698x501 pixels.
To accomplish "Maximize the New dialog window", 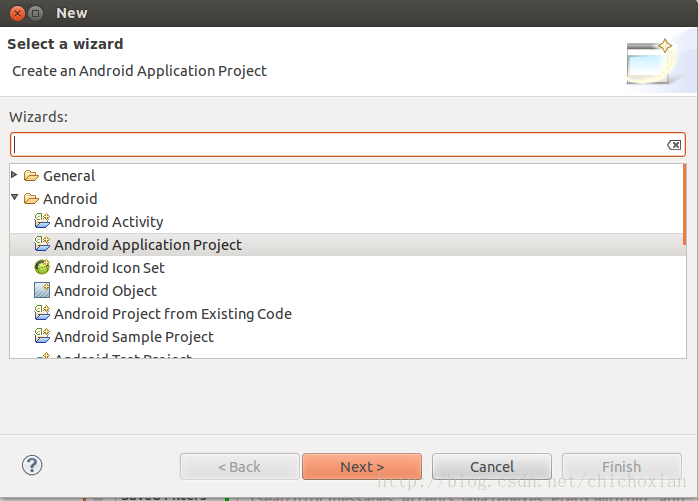I will [36, 13].
